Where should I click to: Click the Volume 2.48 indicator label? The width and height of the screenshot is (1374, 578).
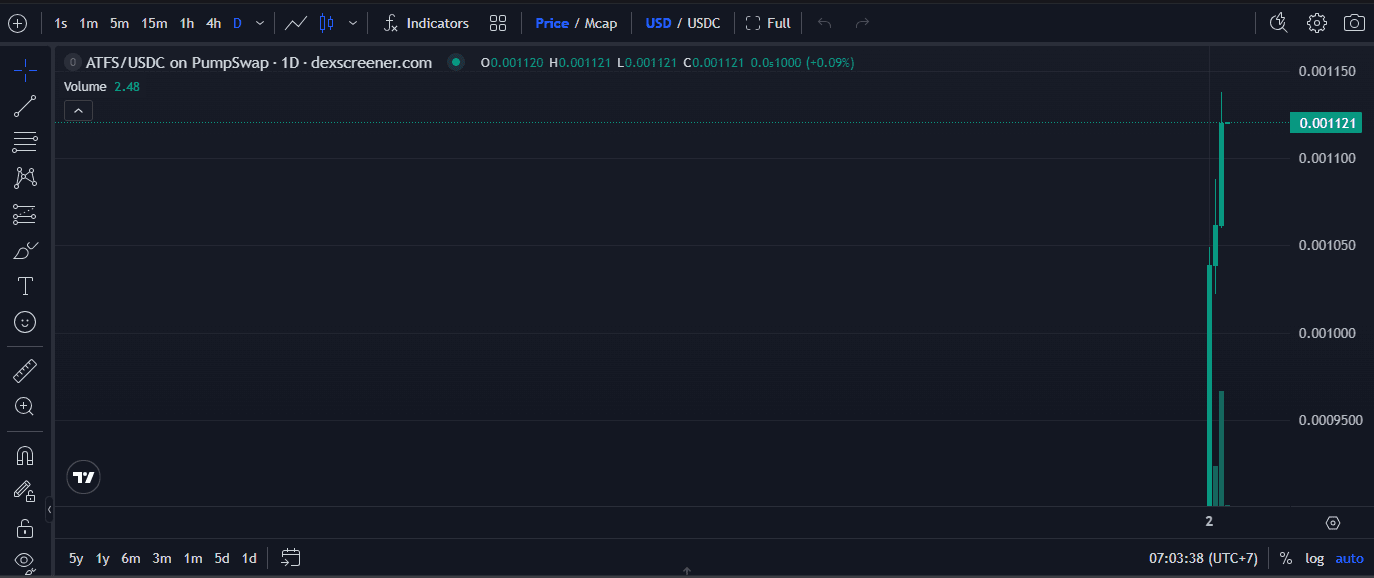(x=102, y=87)
